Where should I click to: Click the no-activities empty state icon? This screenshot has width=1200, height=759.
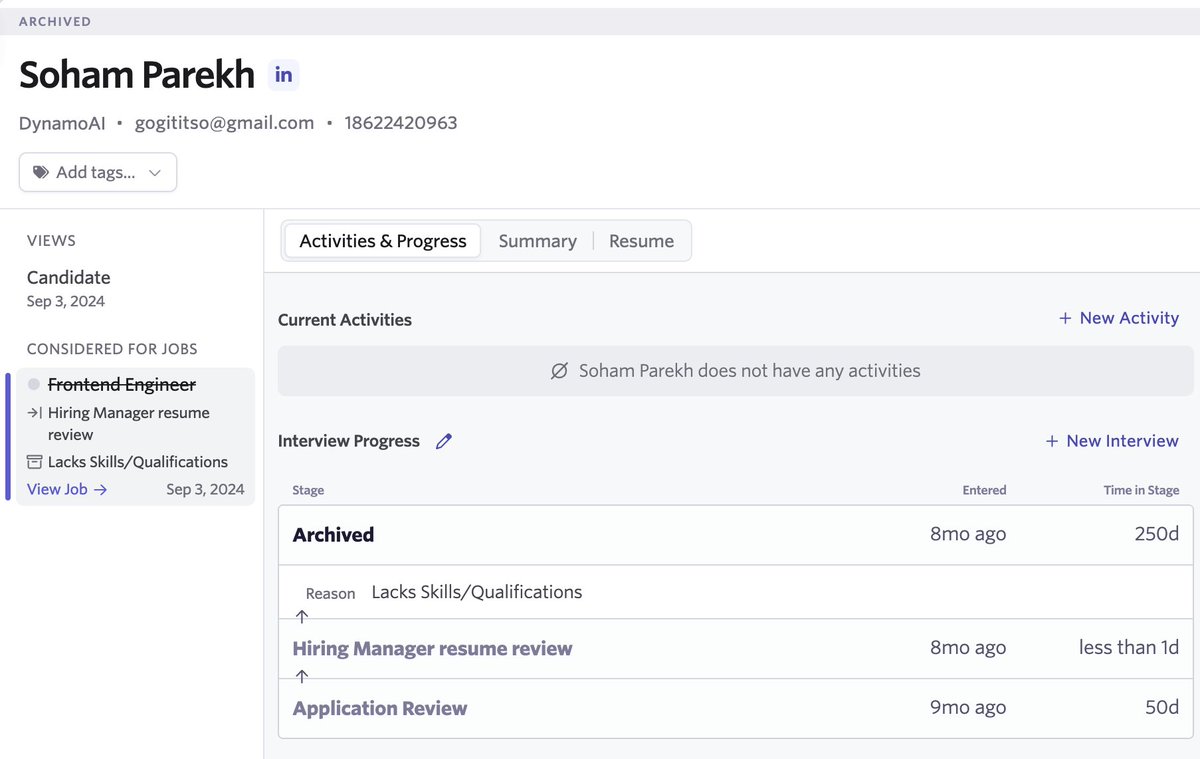pos(559,371)
